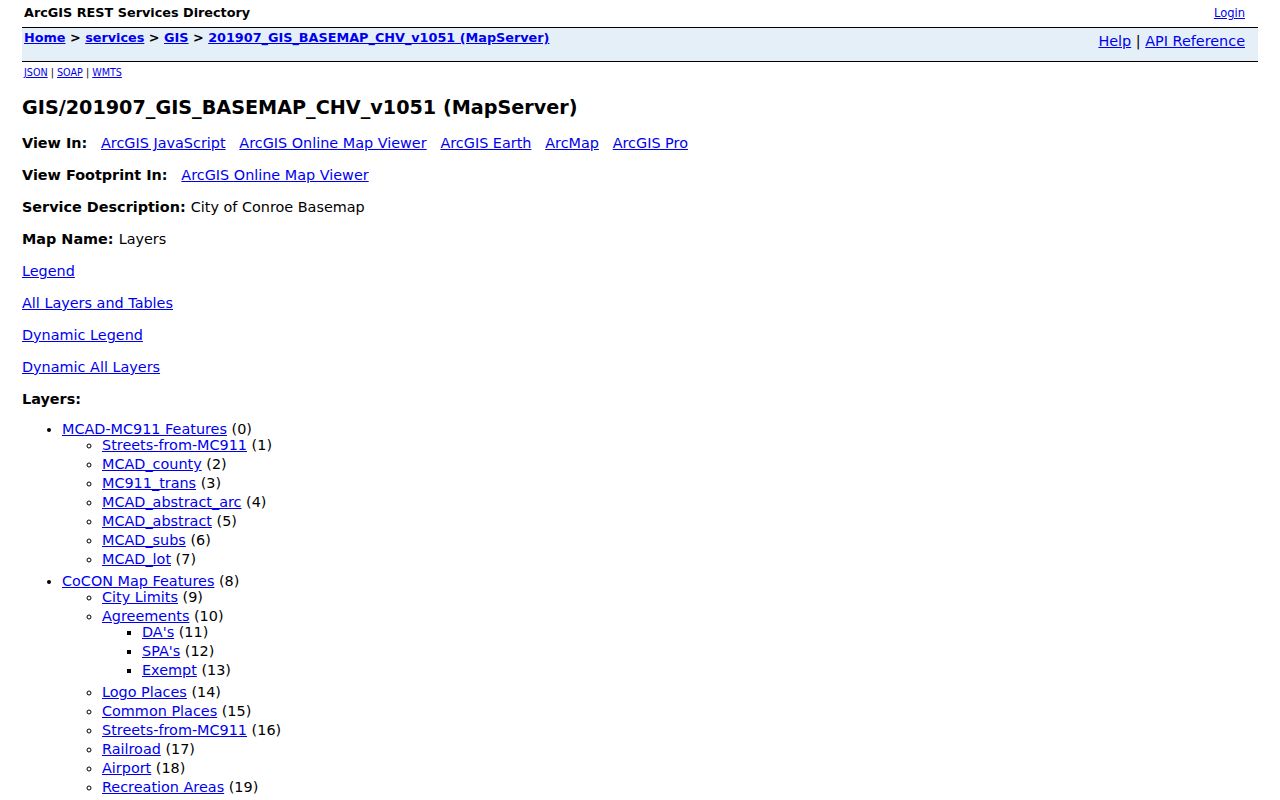Open map in ArcGIS Pro
The width and height of the screenshot is (1280, 800).
pyautogui.click(x=650, y=143)
